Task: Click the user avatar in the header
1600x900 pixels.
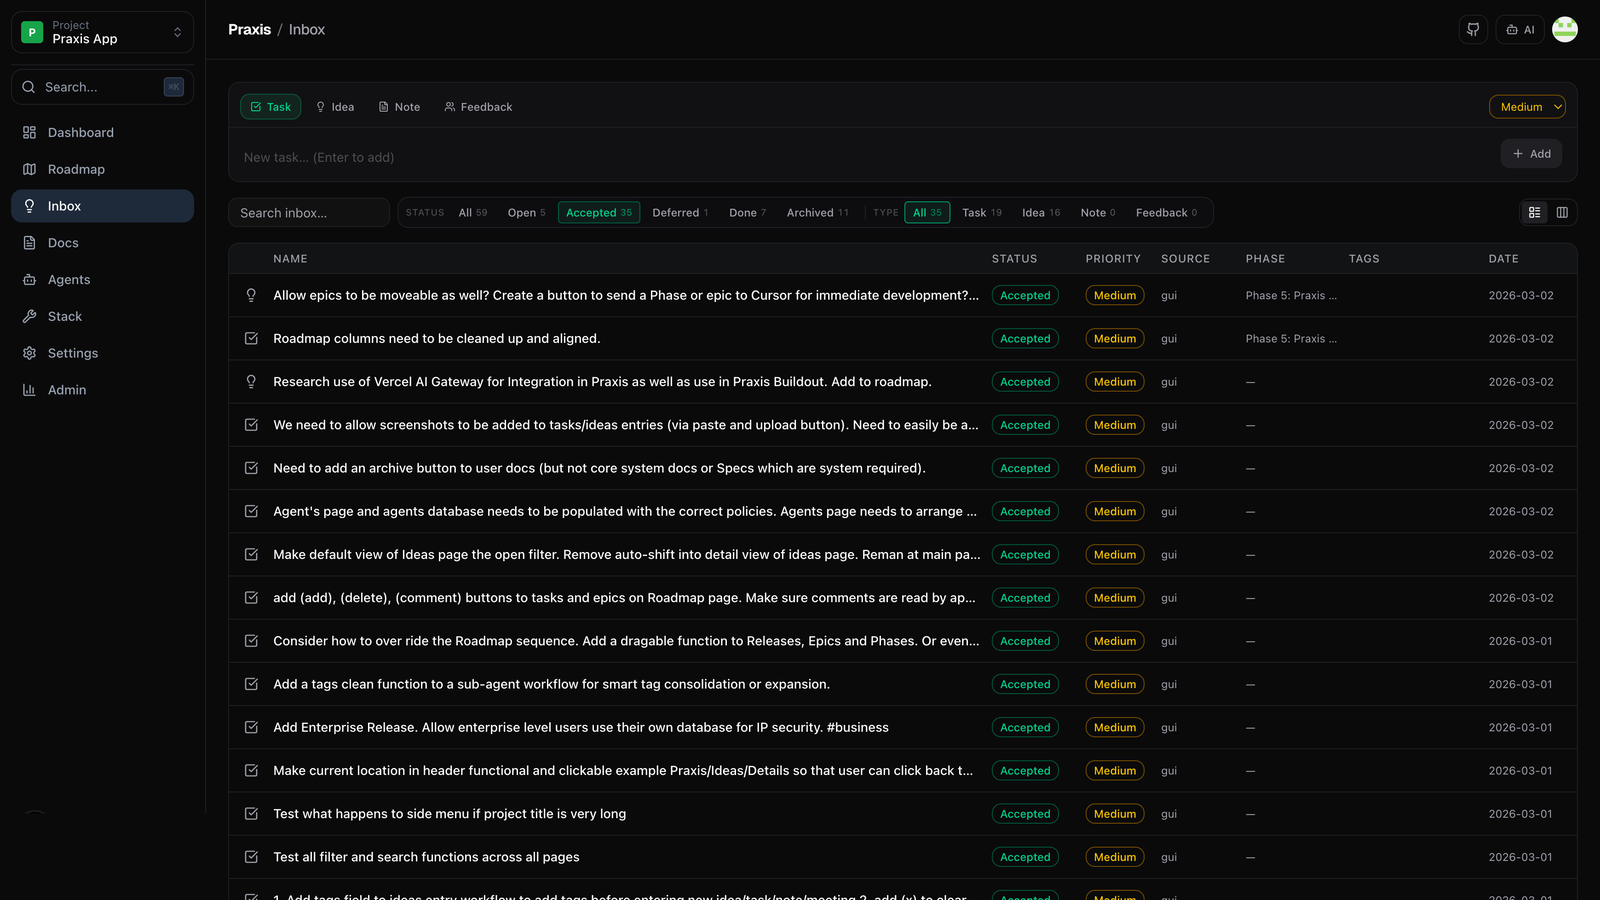Action: point(1564,29)
